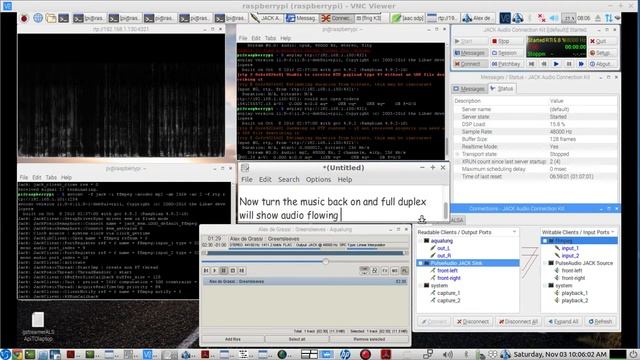Click Add files in Aqualung playlist
The width and height of the screenshot is (640, 360).
click(x=233, y=339)
